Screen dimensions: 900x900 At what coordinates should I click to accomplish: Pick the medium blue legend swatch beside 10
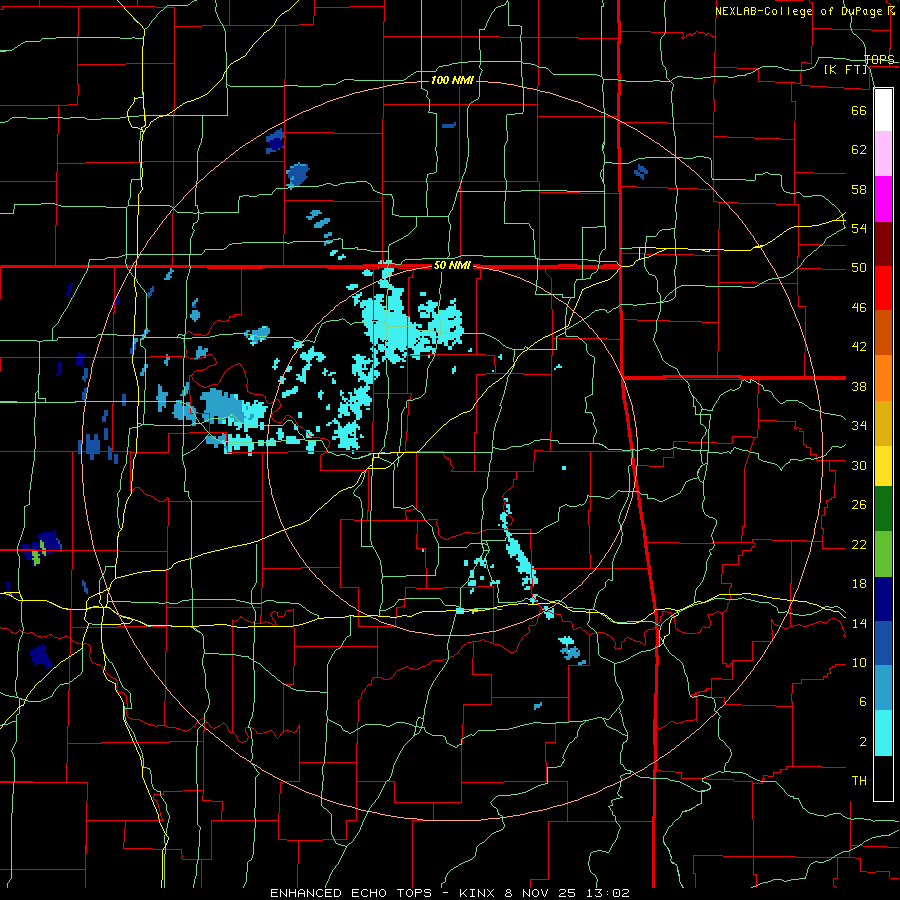(883, 643)
